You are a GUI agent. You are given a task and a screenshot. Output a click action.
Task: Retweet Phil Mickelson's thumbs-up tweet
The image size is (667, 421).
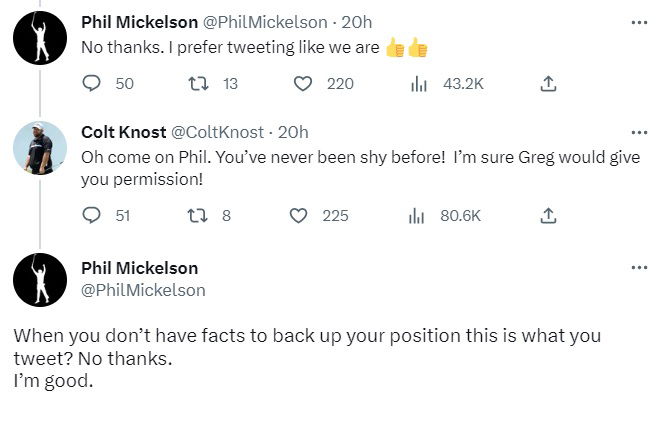(x=198, y=84)
